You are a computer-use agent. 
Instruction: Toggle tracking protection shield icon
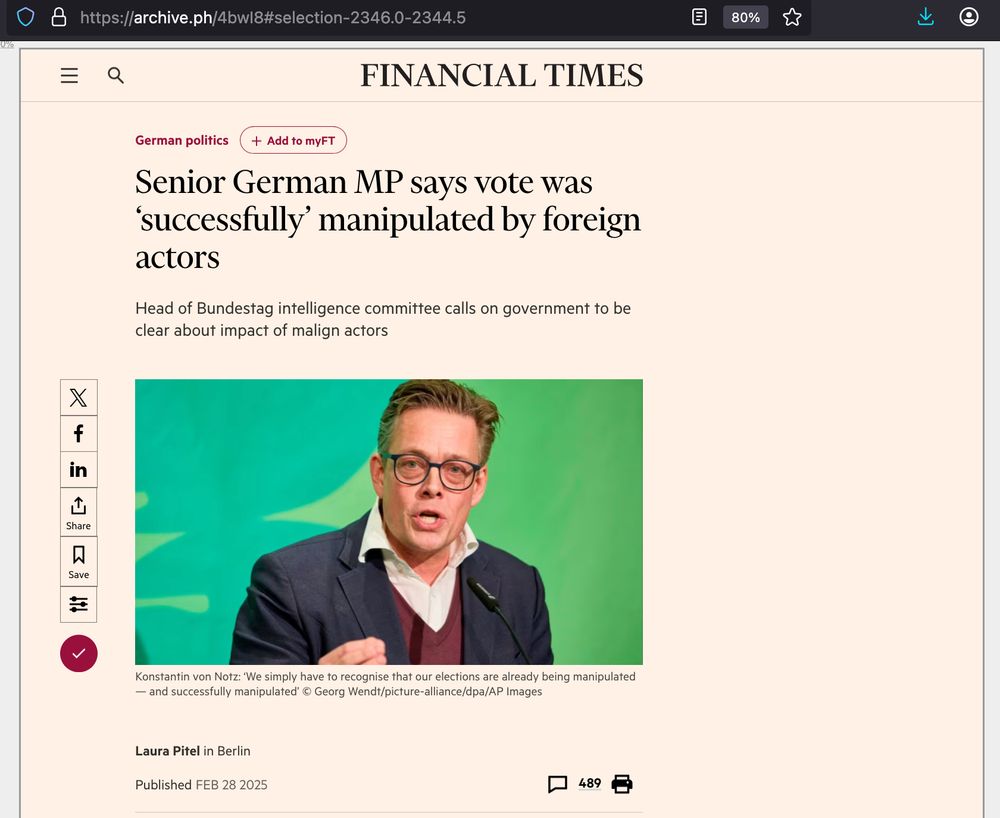(26, 17)
